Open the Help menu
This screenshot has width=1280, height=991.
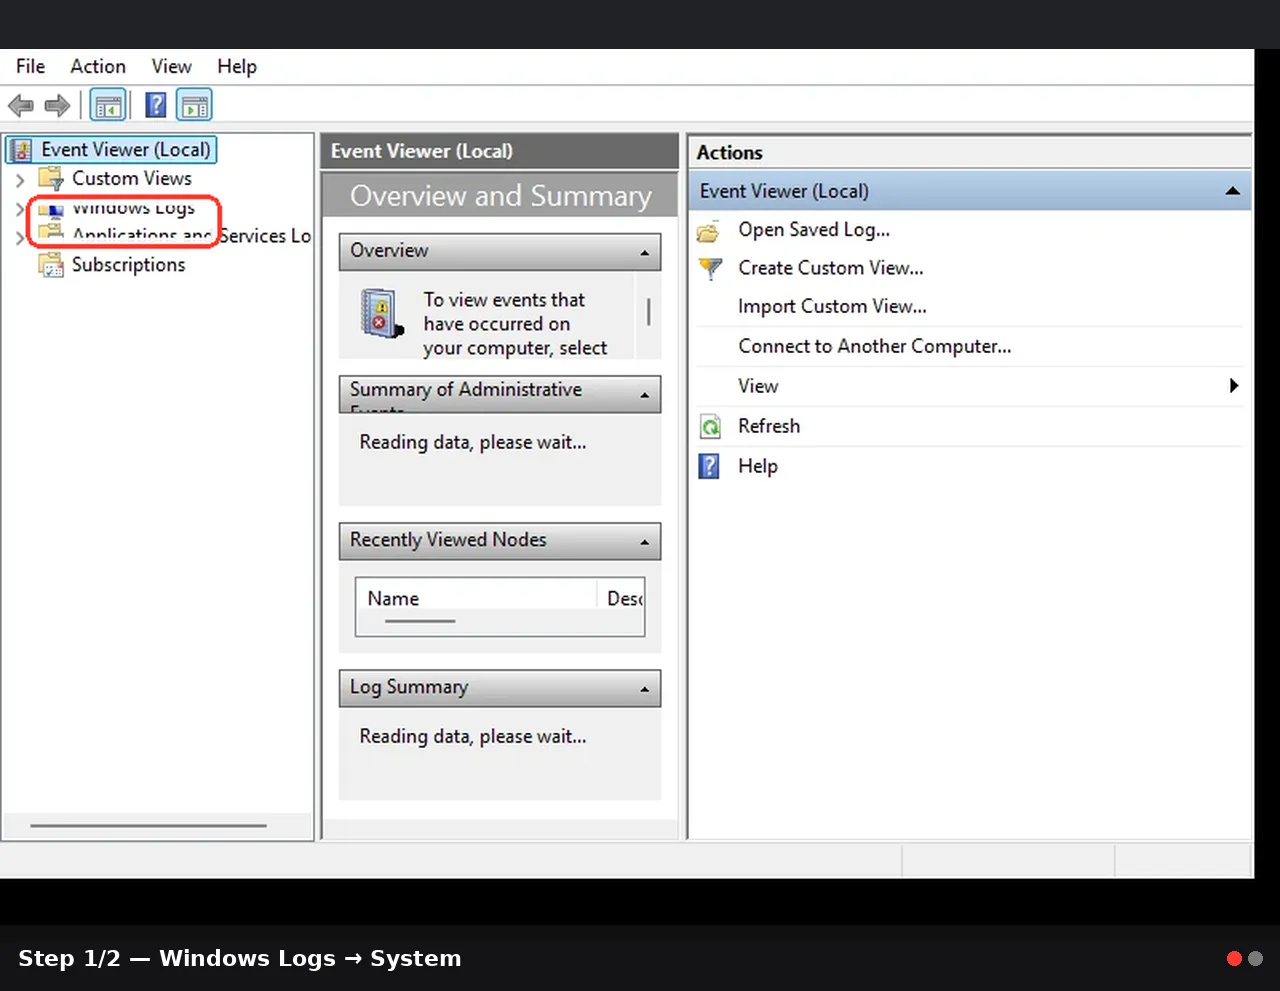[x=237, y=66]
